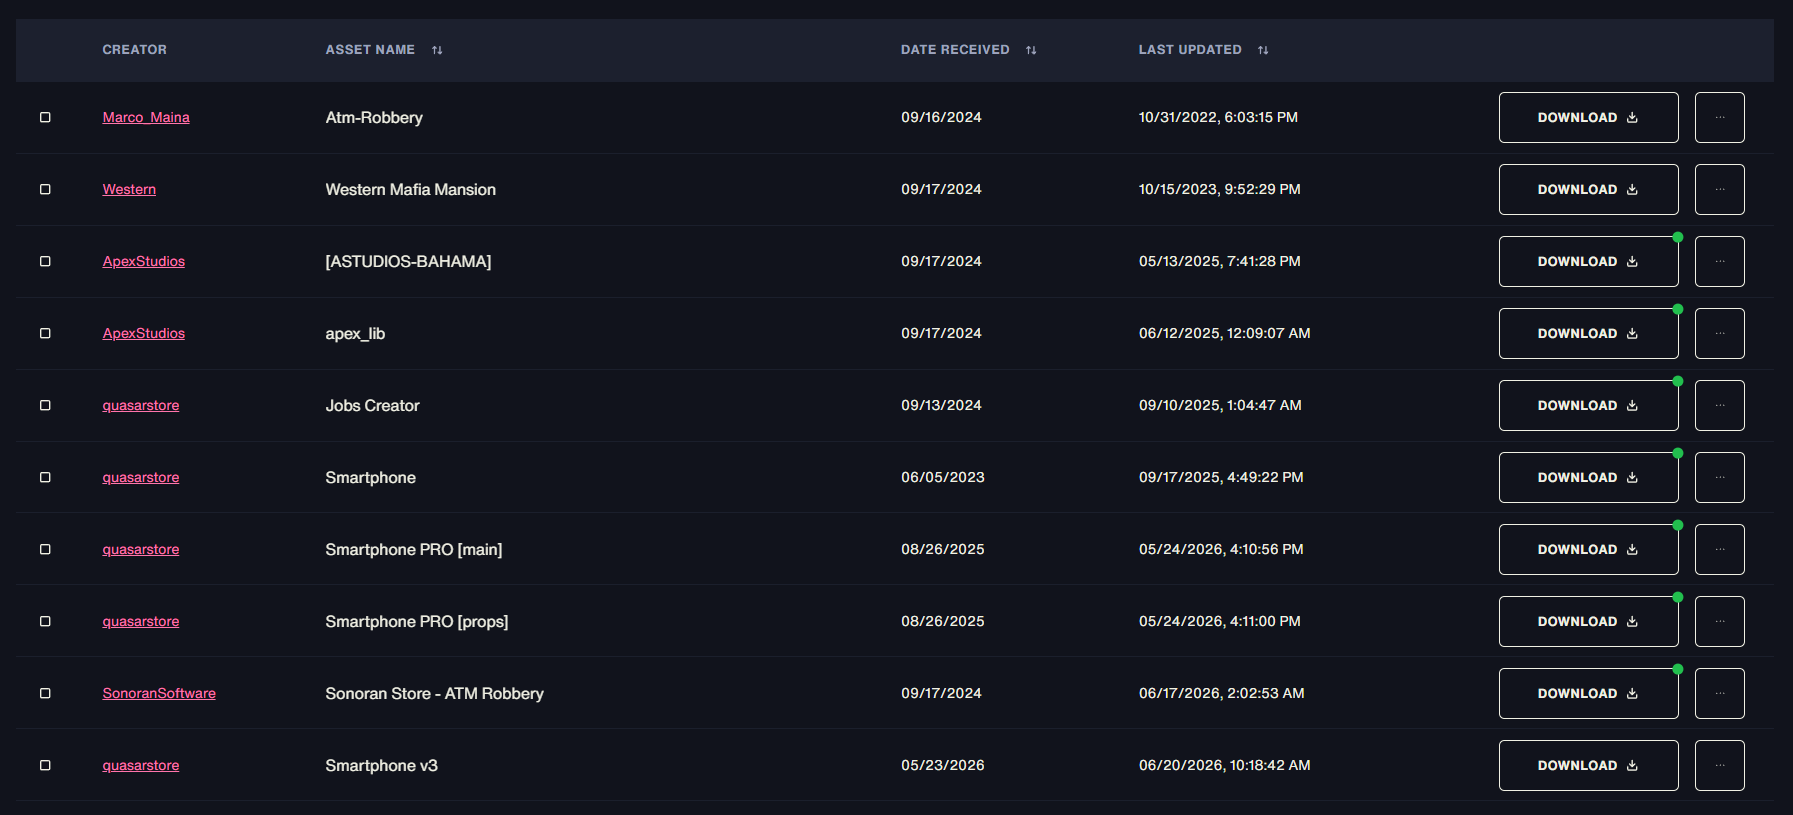Open more options for Smartphone PRO [main]

click(x=1719, y=549)
